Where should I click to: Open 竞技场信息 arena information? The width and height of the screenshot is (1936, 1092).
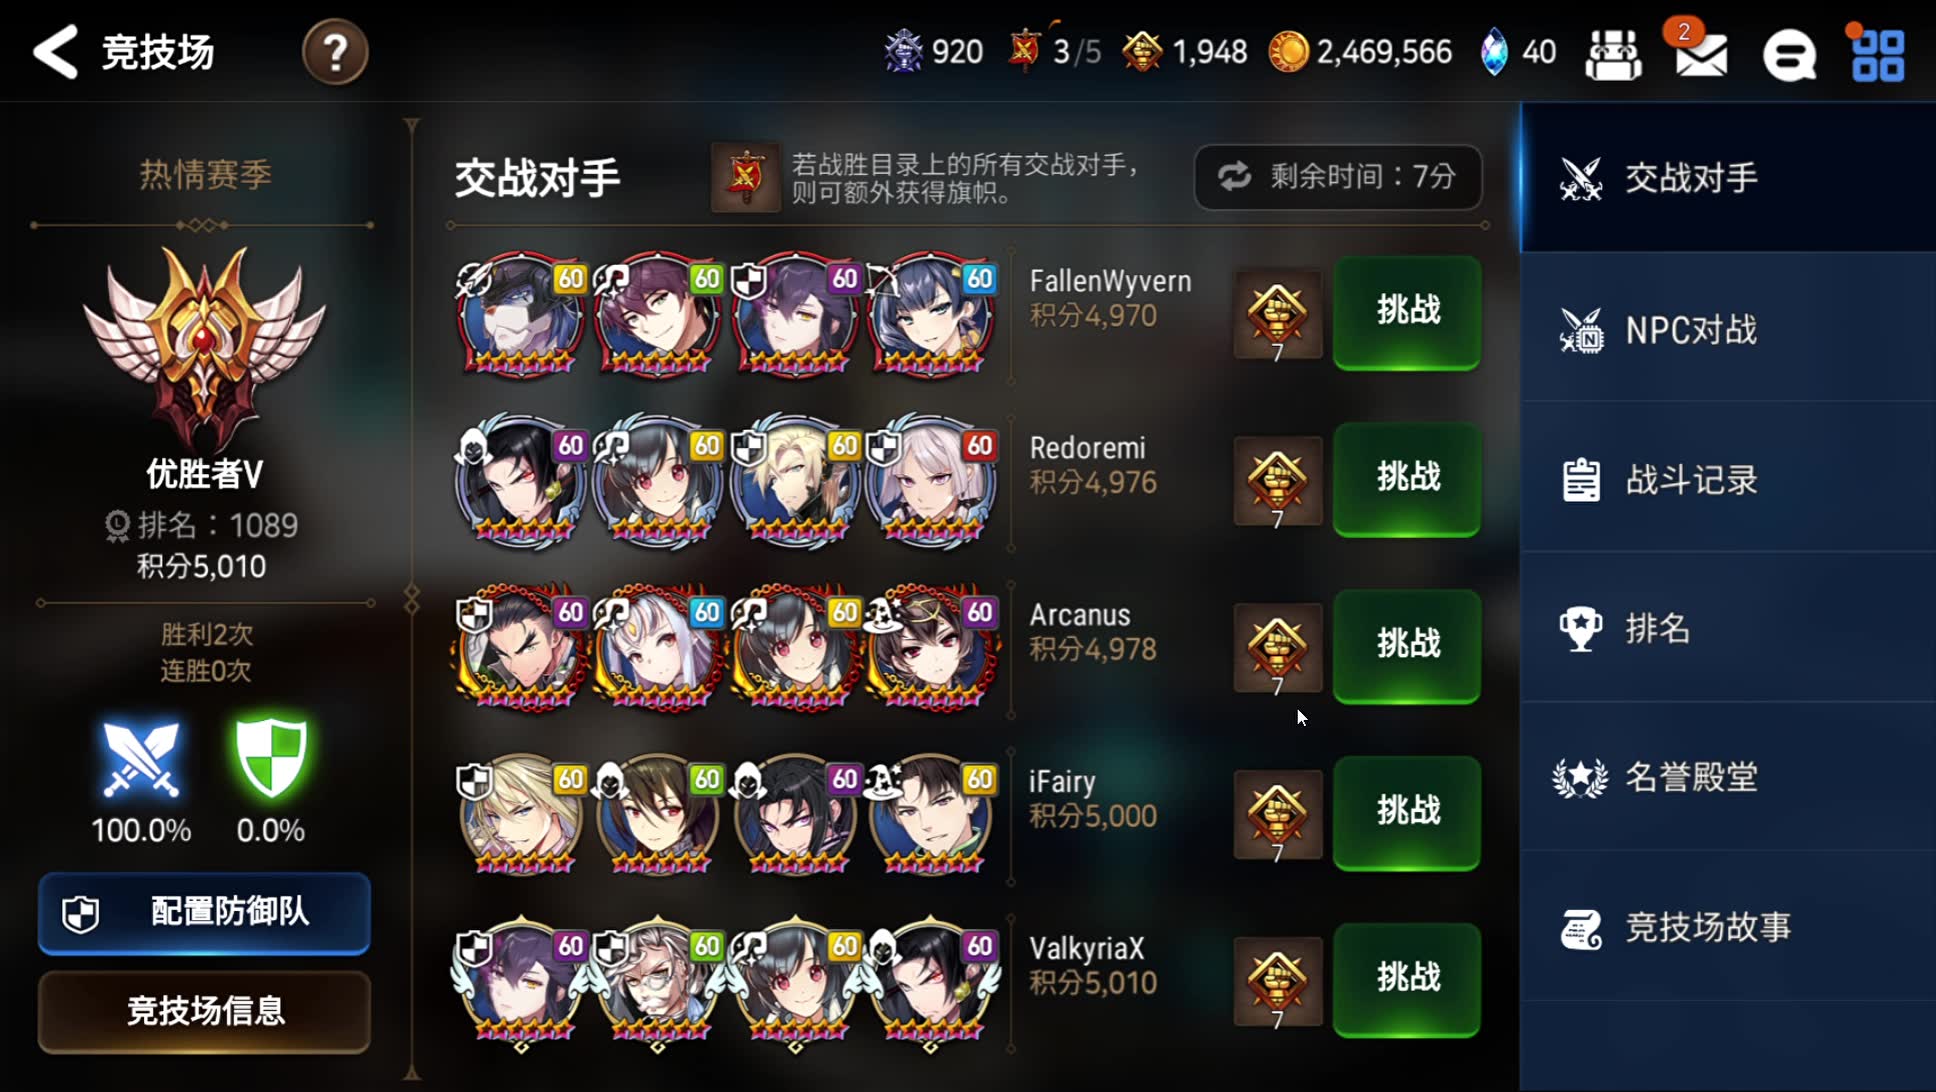pos(204,1011)
